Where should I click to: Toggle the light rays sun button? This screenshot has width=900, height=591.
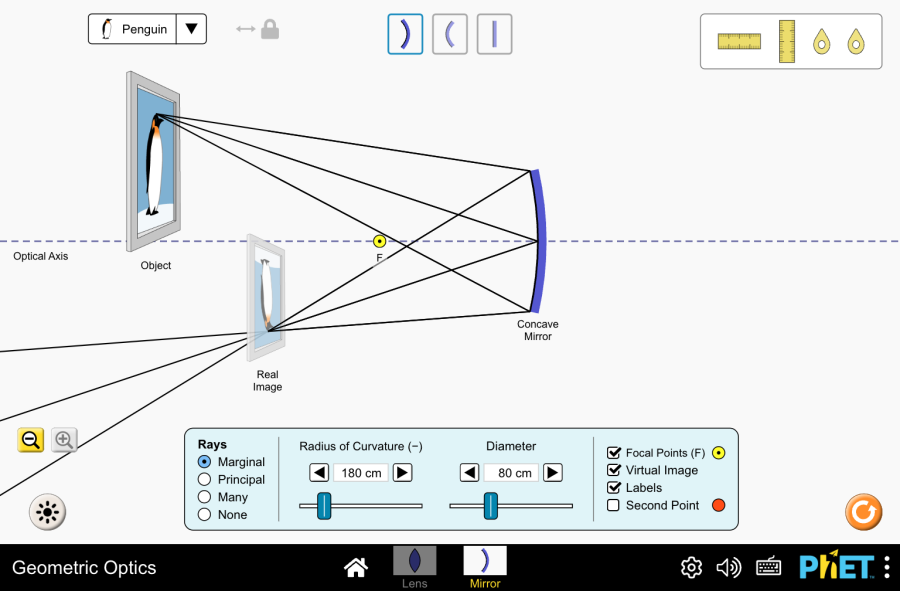pyautogui.click(x=47, y=513)
